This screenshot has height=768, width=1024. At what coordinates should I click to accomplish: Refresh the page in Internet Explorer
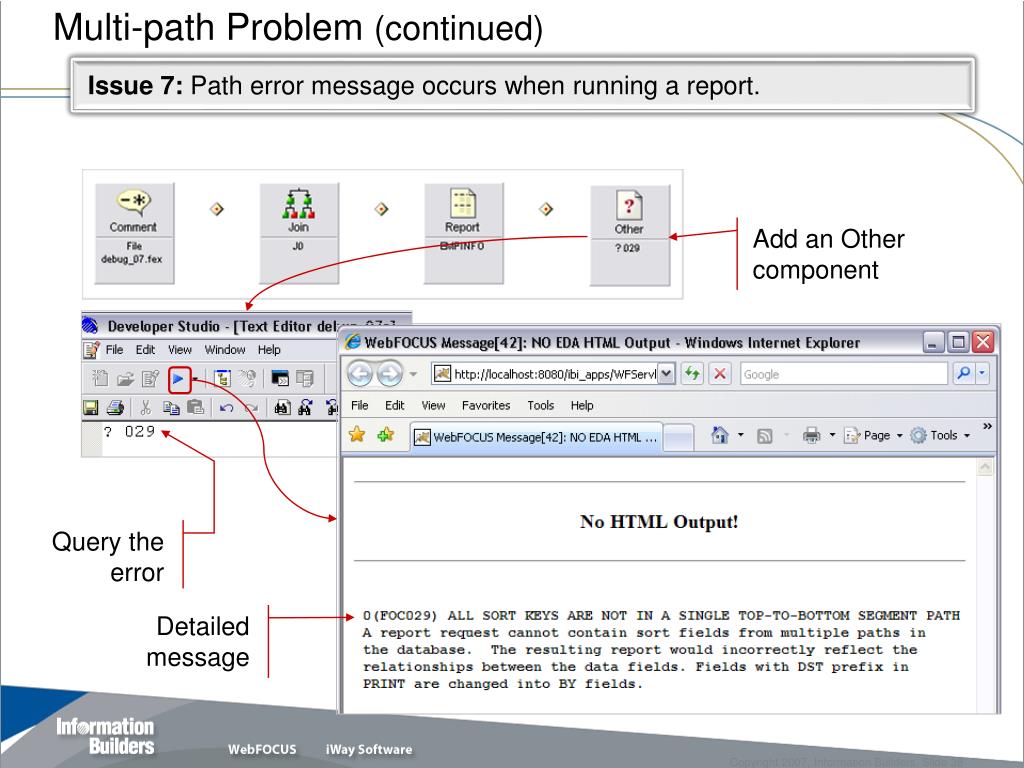coord(692,374)
